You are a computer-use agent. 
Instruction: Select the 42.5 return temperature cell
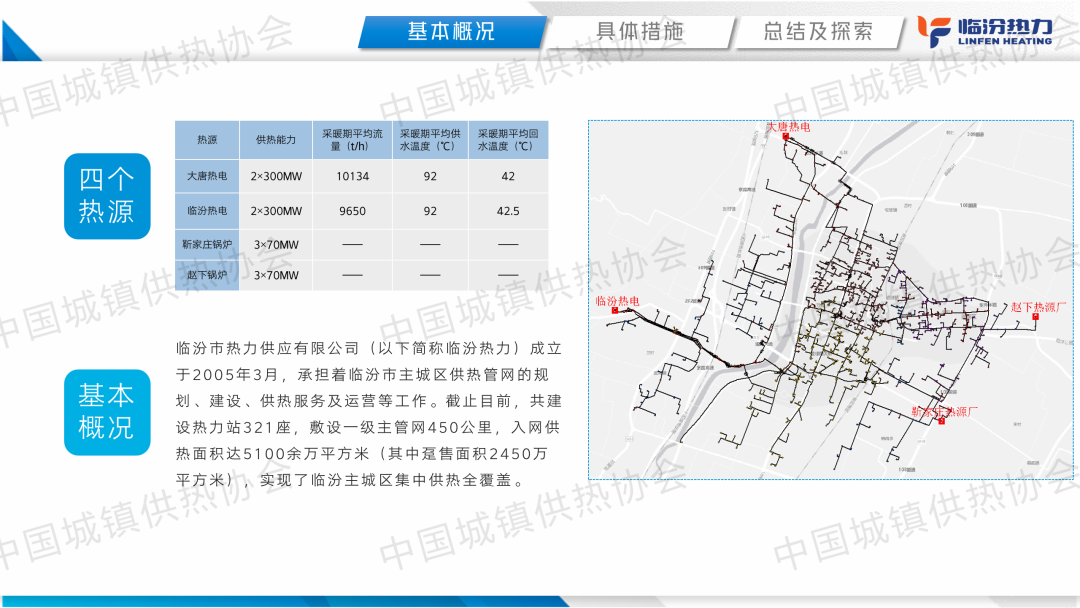point(509,211)
